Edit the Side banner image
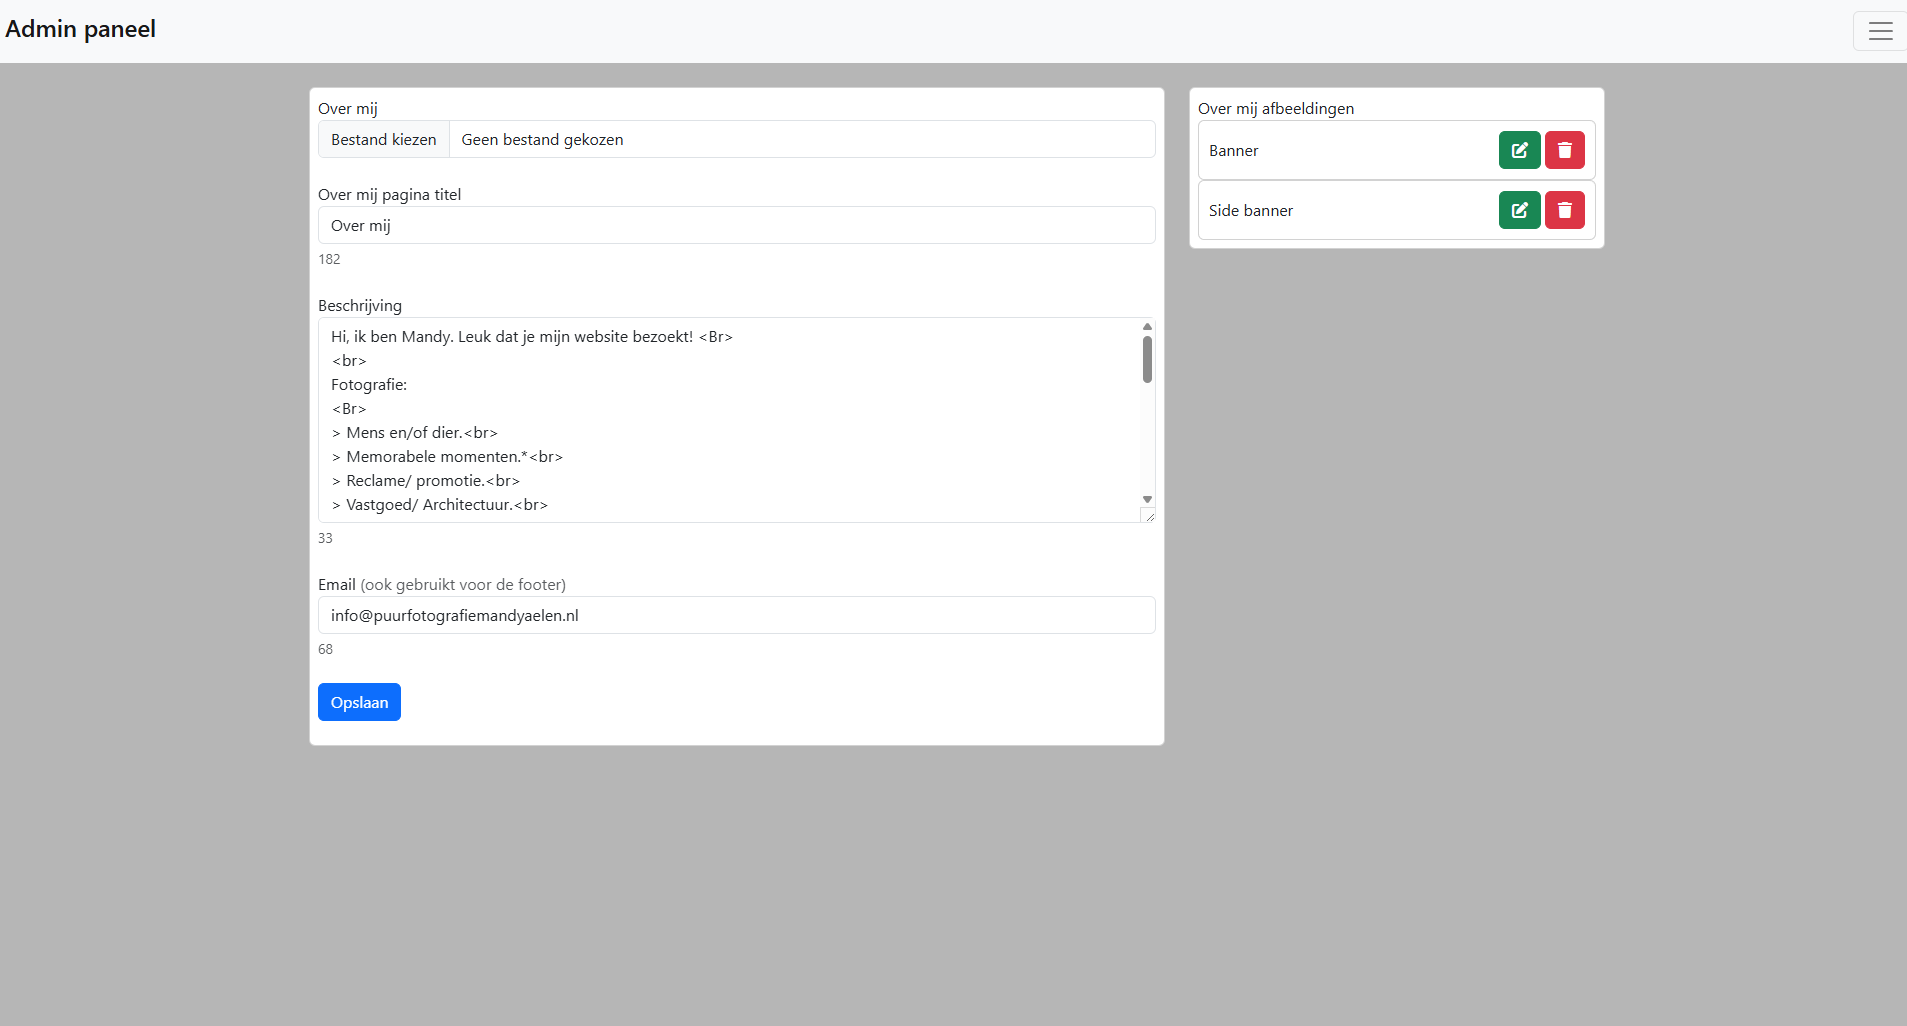 pyautogui.click(x=1519, y=210)
